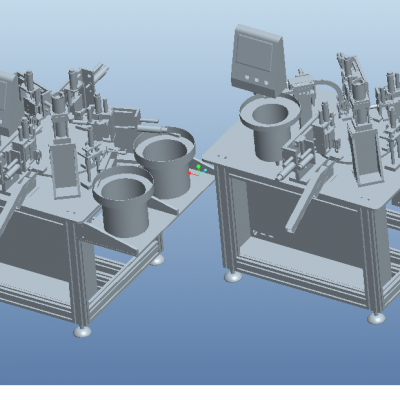This screenshot has width=400, height=400.
Task: Select the inclined tray plate on left machine
Action: tap(65, 172)
